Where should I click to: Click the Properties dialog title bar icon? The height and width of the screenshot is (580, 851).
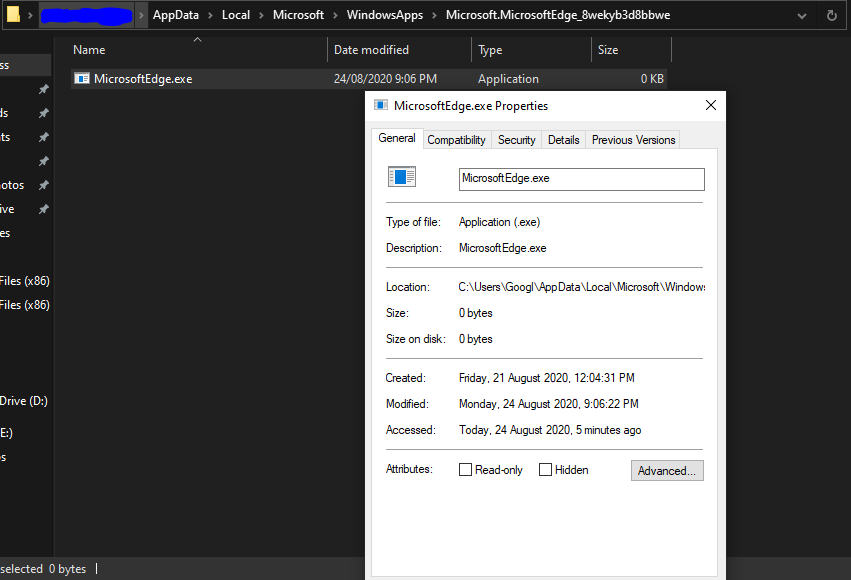(381, 105)
